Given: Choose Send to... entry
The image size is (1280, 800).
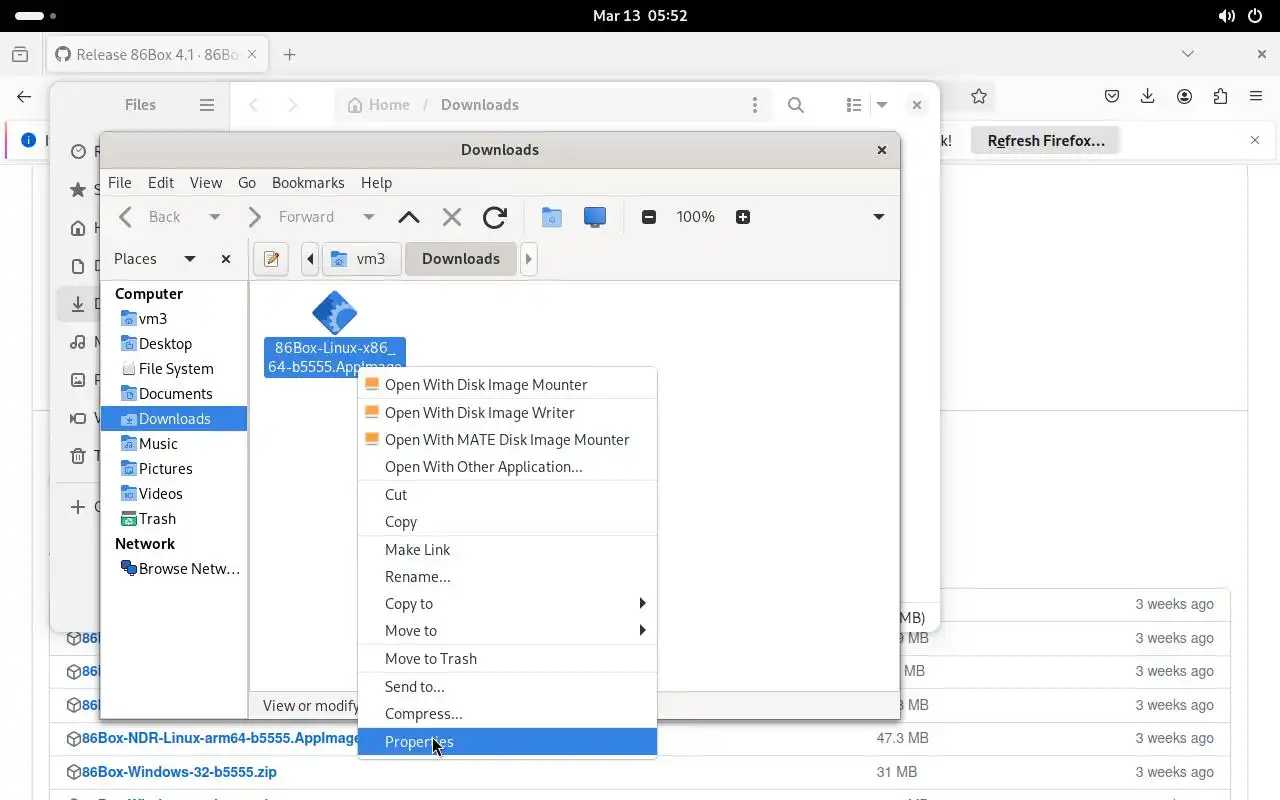Looking at the screenshot, I should pyautogui.click(x=507, y=686).
